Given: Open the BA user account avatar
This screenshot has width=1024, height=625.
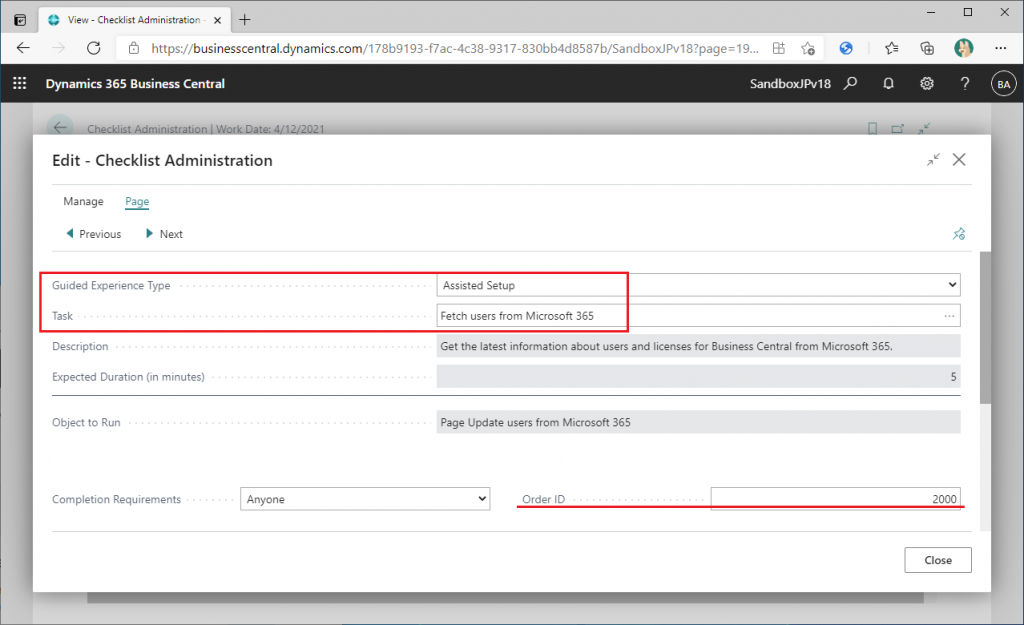Looking at the screenshot, I should pyautogui.click(x=1004, y=84).
